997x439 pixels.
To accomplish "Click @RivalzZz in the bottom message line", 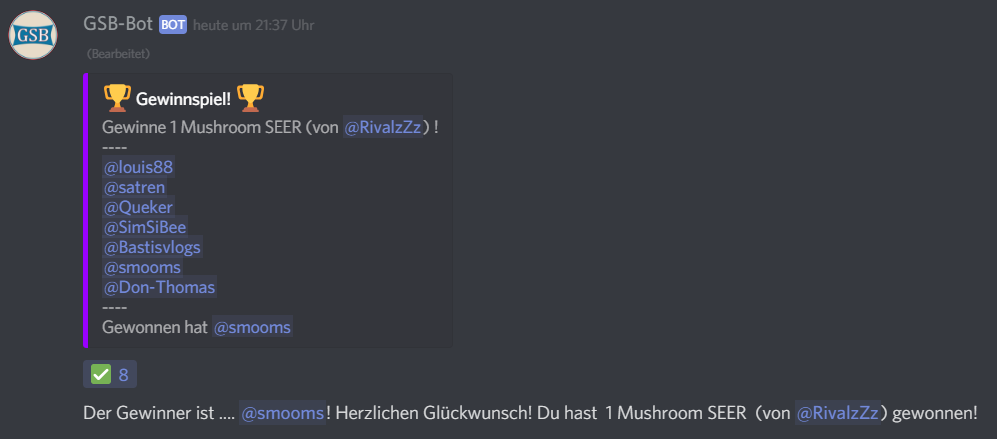I will pos(837,413).
